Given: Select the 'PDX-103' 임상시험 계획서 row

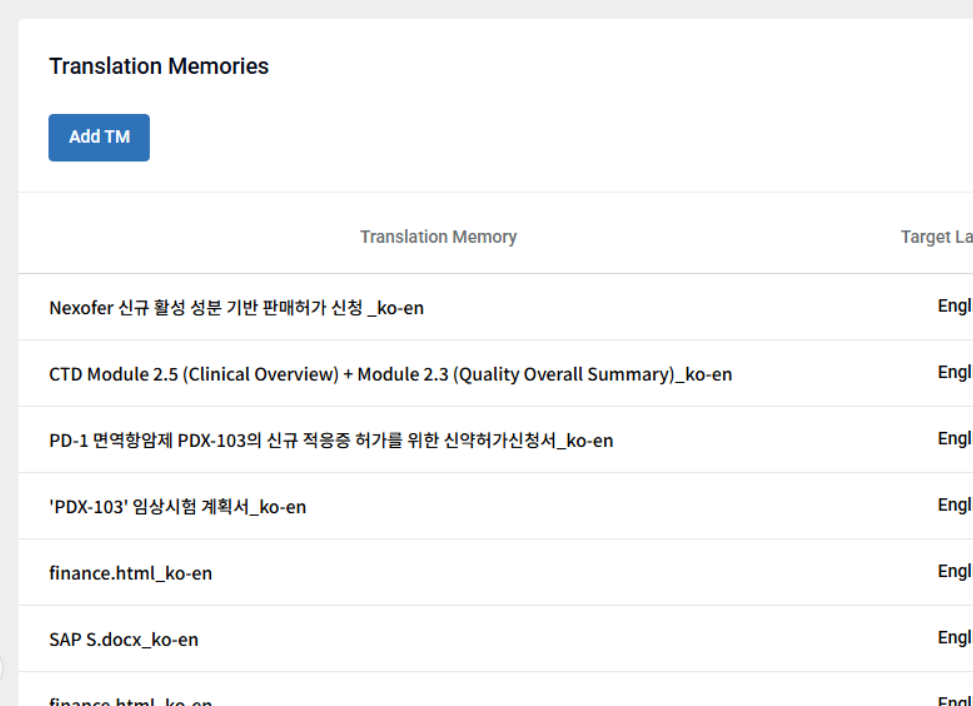Looking at the screenshot, I should (178, 506).
